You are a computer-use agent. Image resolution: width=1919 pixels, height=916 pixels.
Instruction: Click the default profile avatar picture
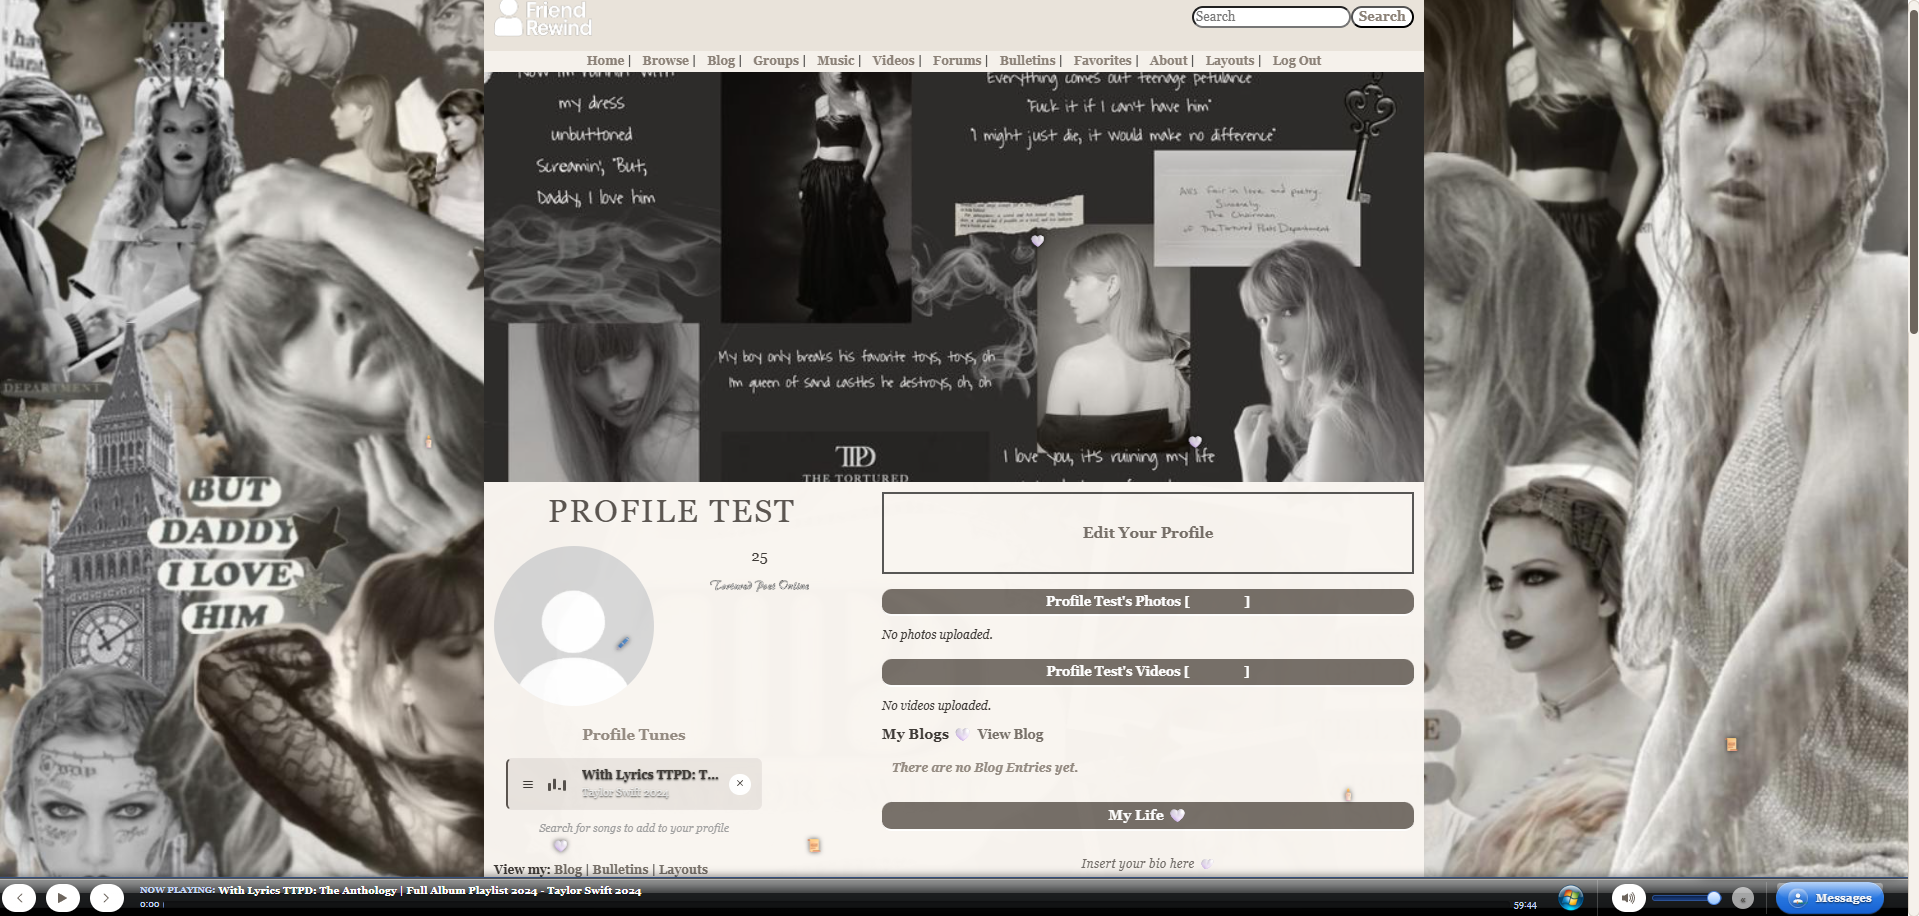click(x=573, y=626)
